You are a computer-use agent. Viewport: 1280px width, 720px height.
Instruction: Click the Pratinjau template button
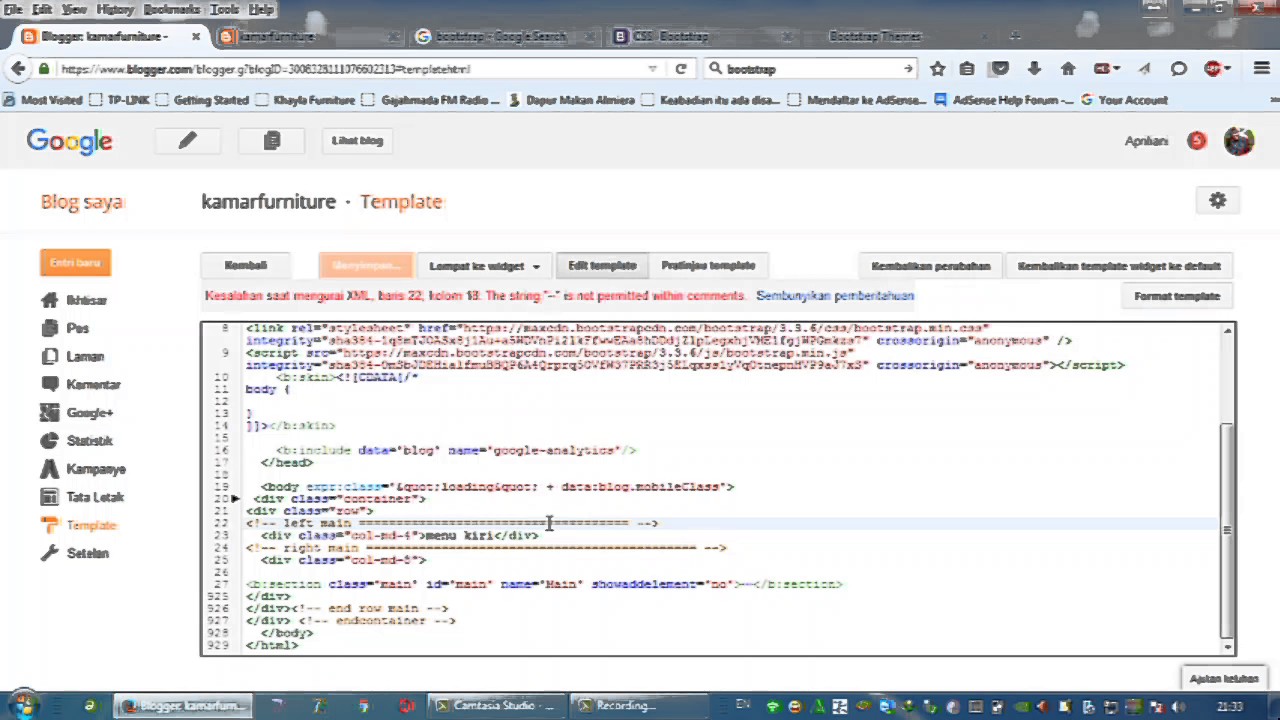coord(708,266)
